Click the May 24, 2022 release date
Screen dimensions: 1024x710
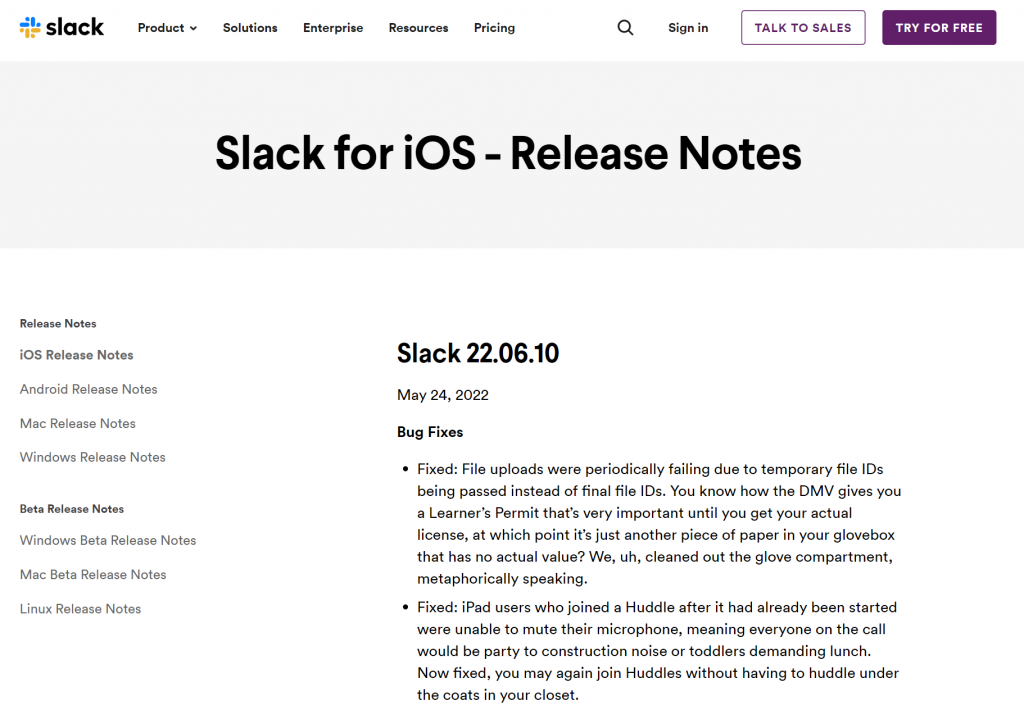coord(442,395)
